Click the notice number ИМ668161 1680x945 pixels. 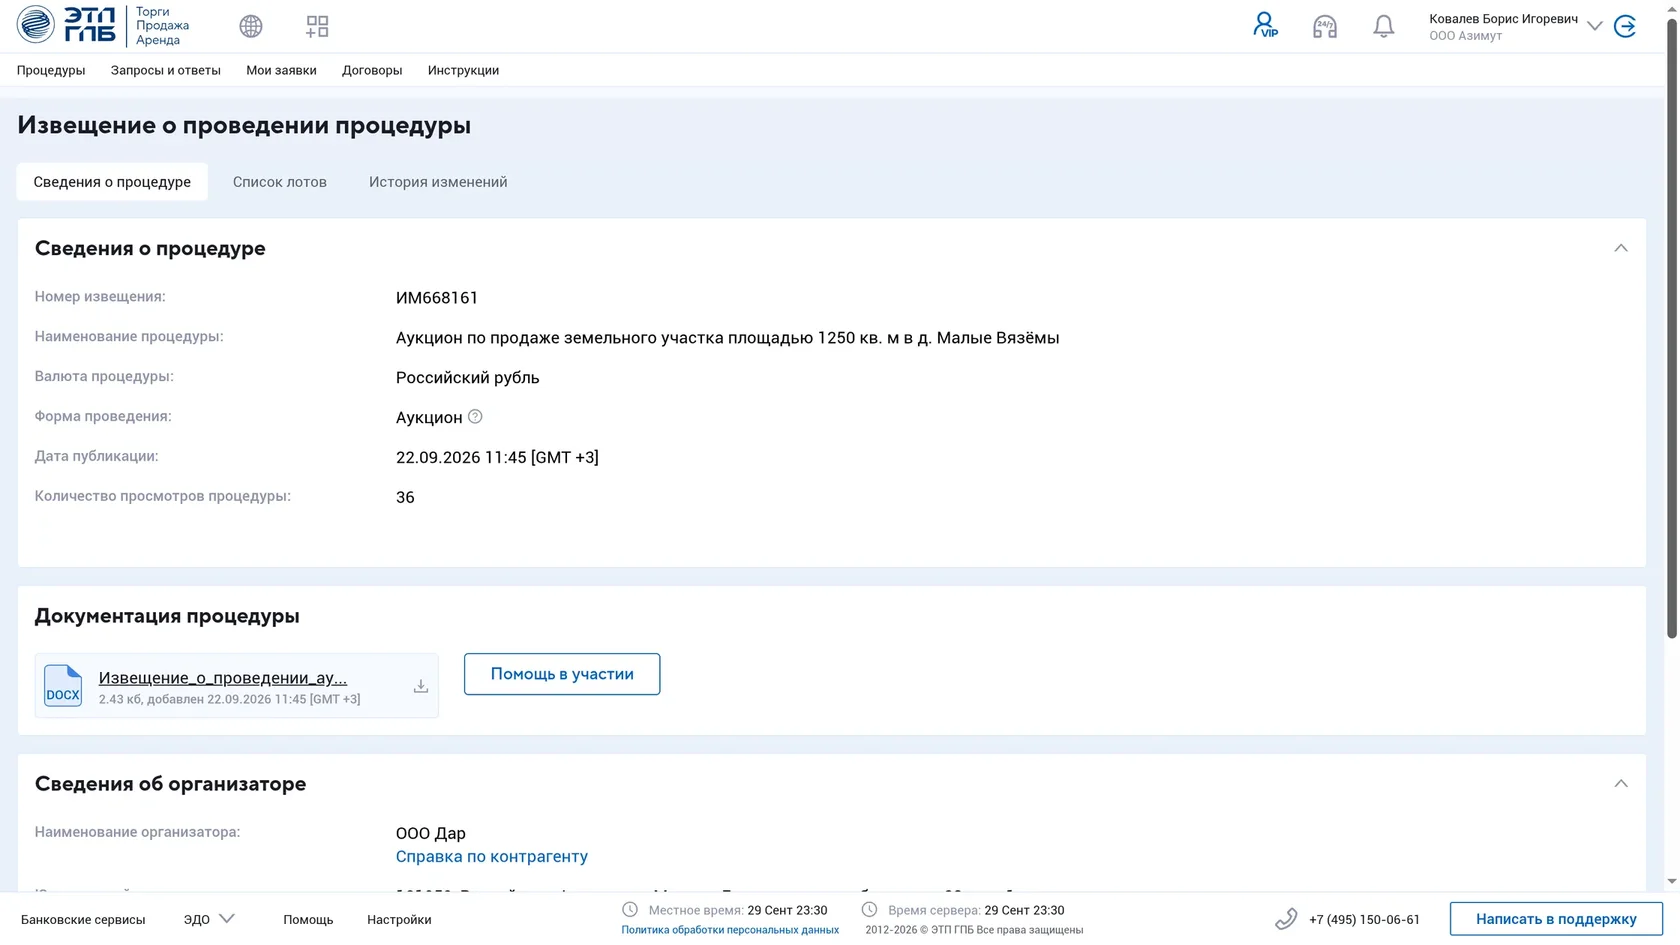click(x=437, y=298)
